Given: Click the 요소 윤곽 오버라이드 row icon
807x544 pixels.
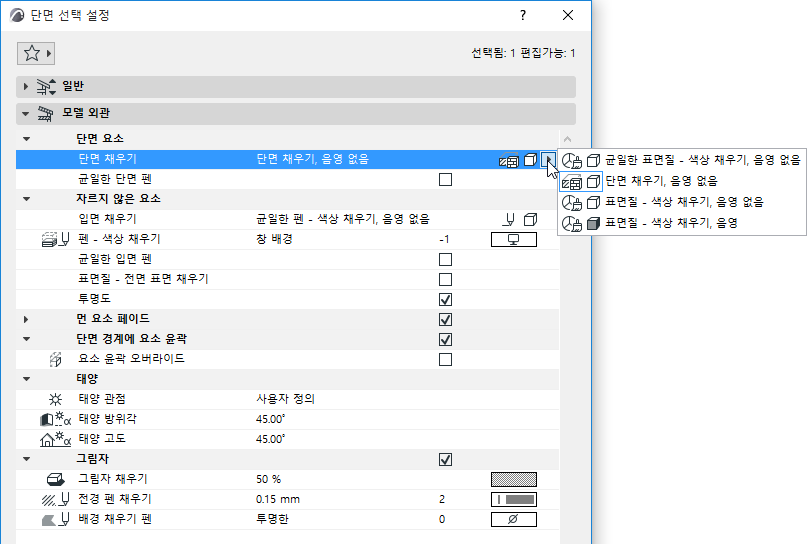Looking at the screenshot, I should point(55,359).
